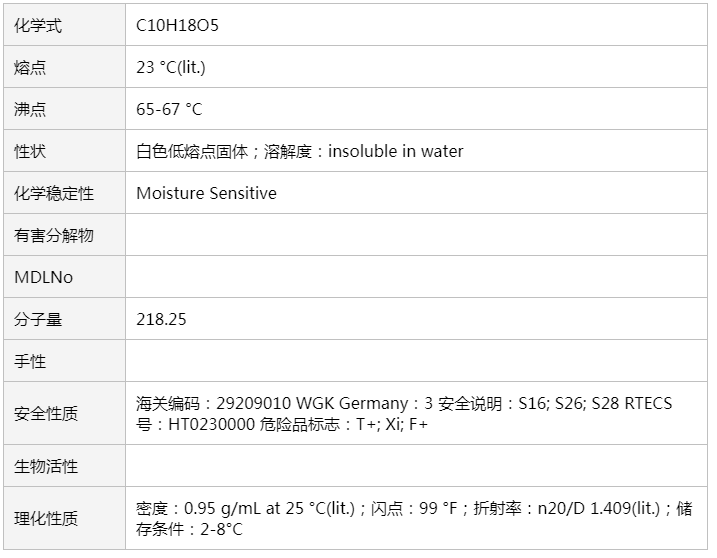Click the 安全性质 row label
The width and height of the screenshot is (717, 558).
click(x=46, y=414)
